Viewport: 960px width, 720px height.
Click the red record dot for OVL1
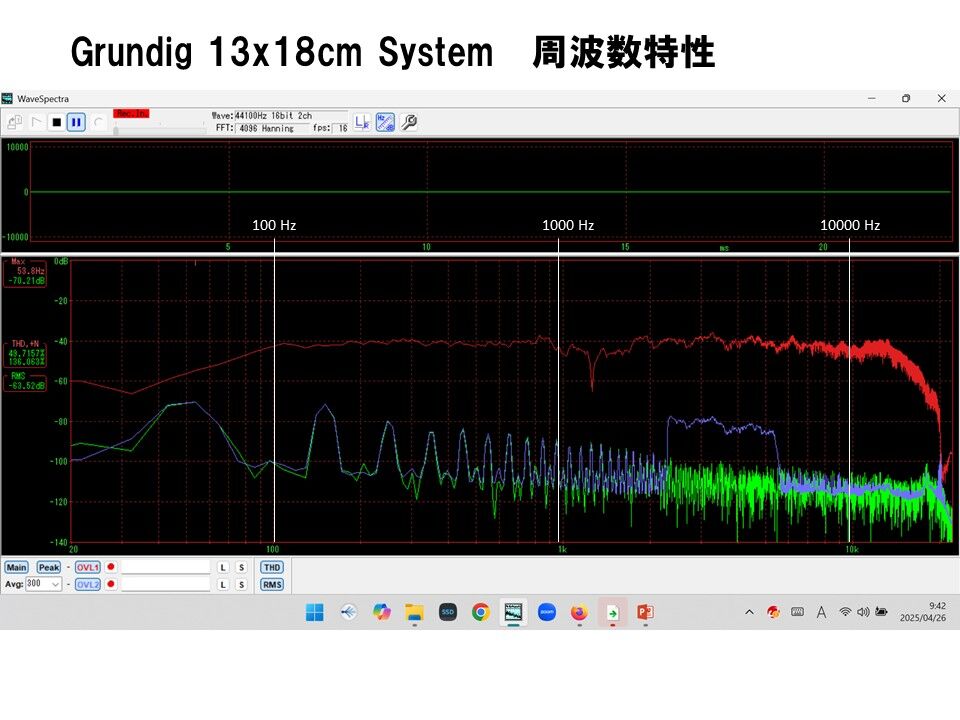pyautogui.click(x=111, y=567)
